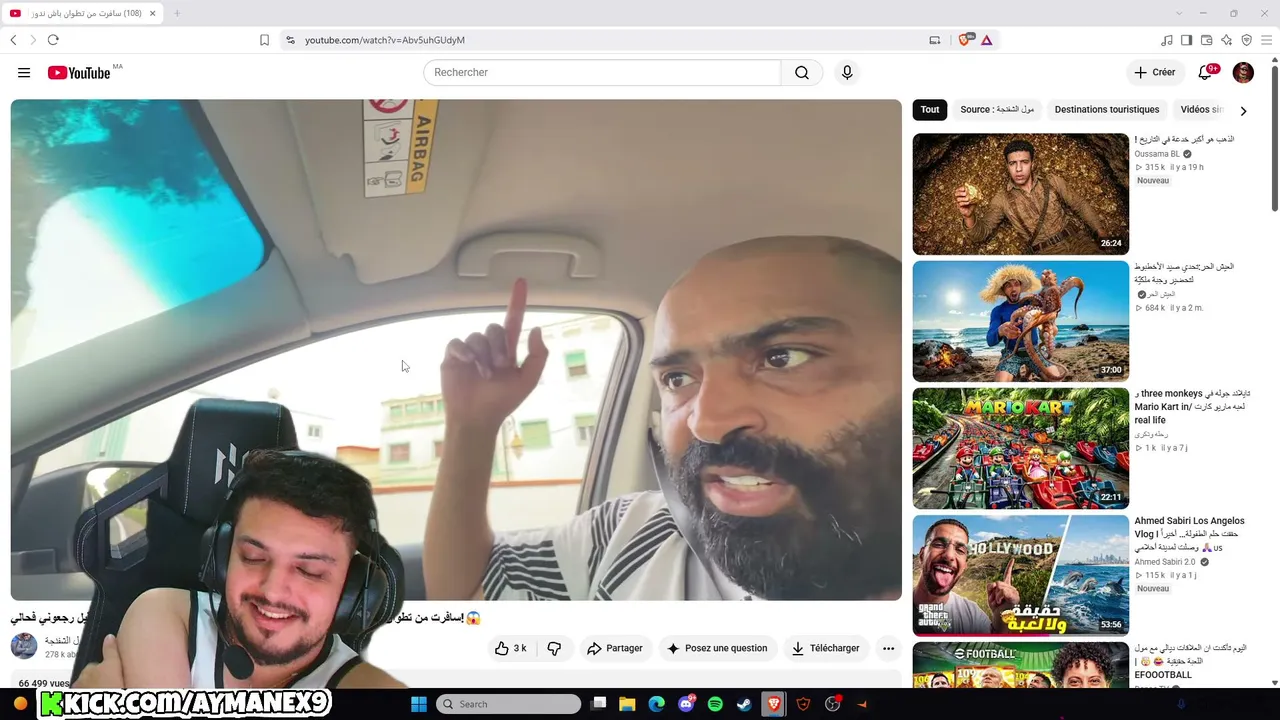1280x720 pixels.
Task: Open OBS Studio from the taskbar
Action: 833,704
